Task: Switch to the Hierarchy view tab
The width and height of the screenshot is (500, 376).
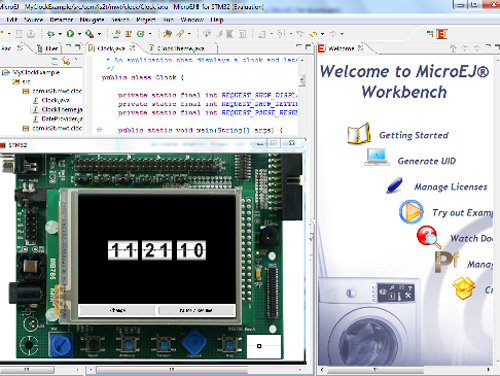Action: click(48, 49)
